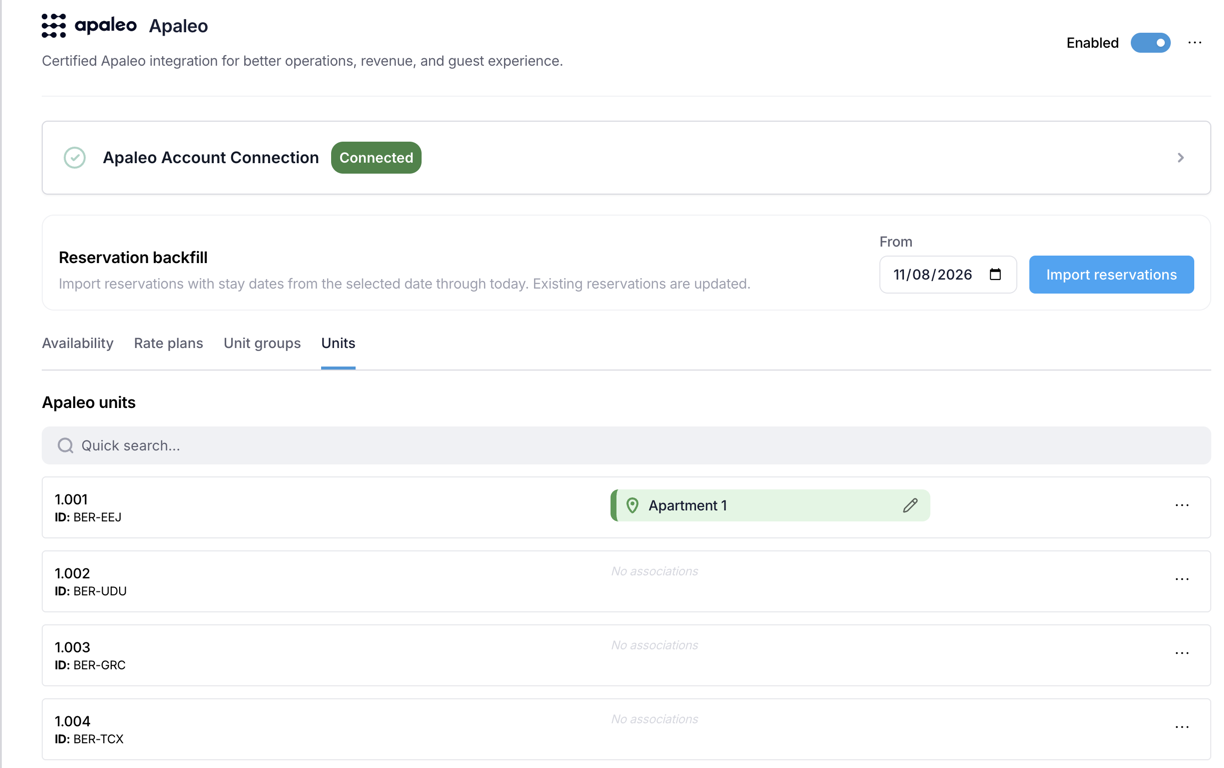The width and height of the screenshot is (1224, 768).
Task: Open the more options menu for unit 1.001
Action: (x=1182, y=506)
